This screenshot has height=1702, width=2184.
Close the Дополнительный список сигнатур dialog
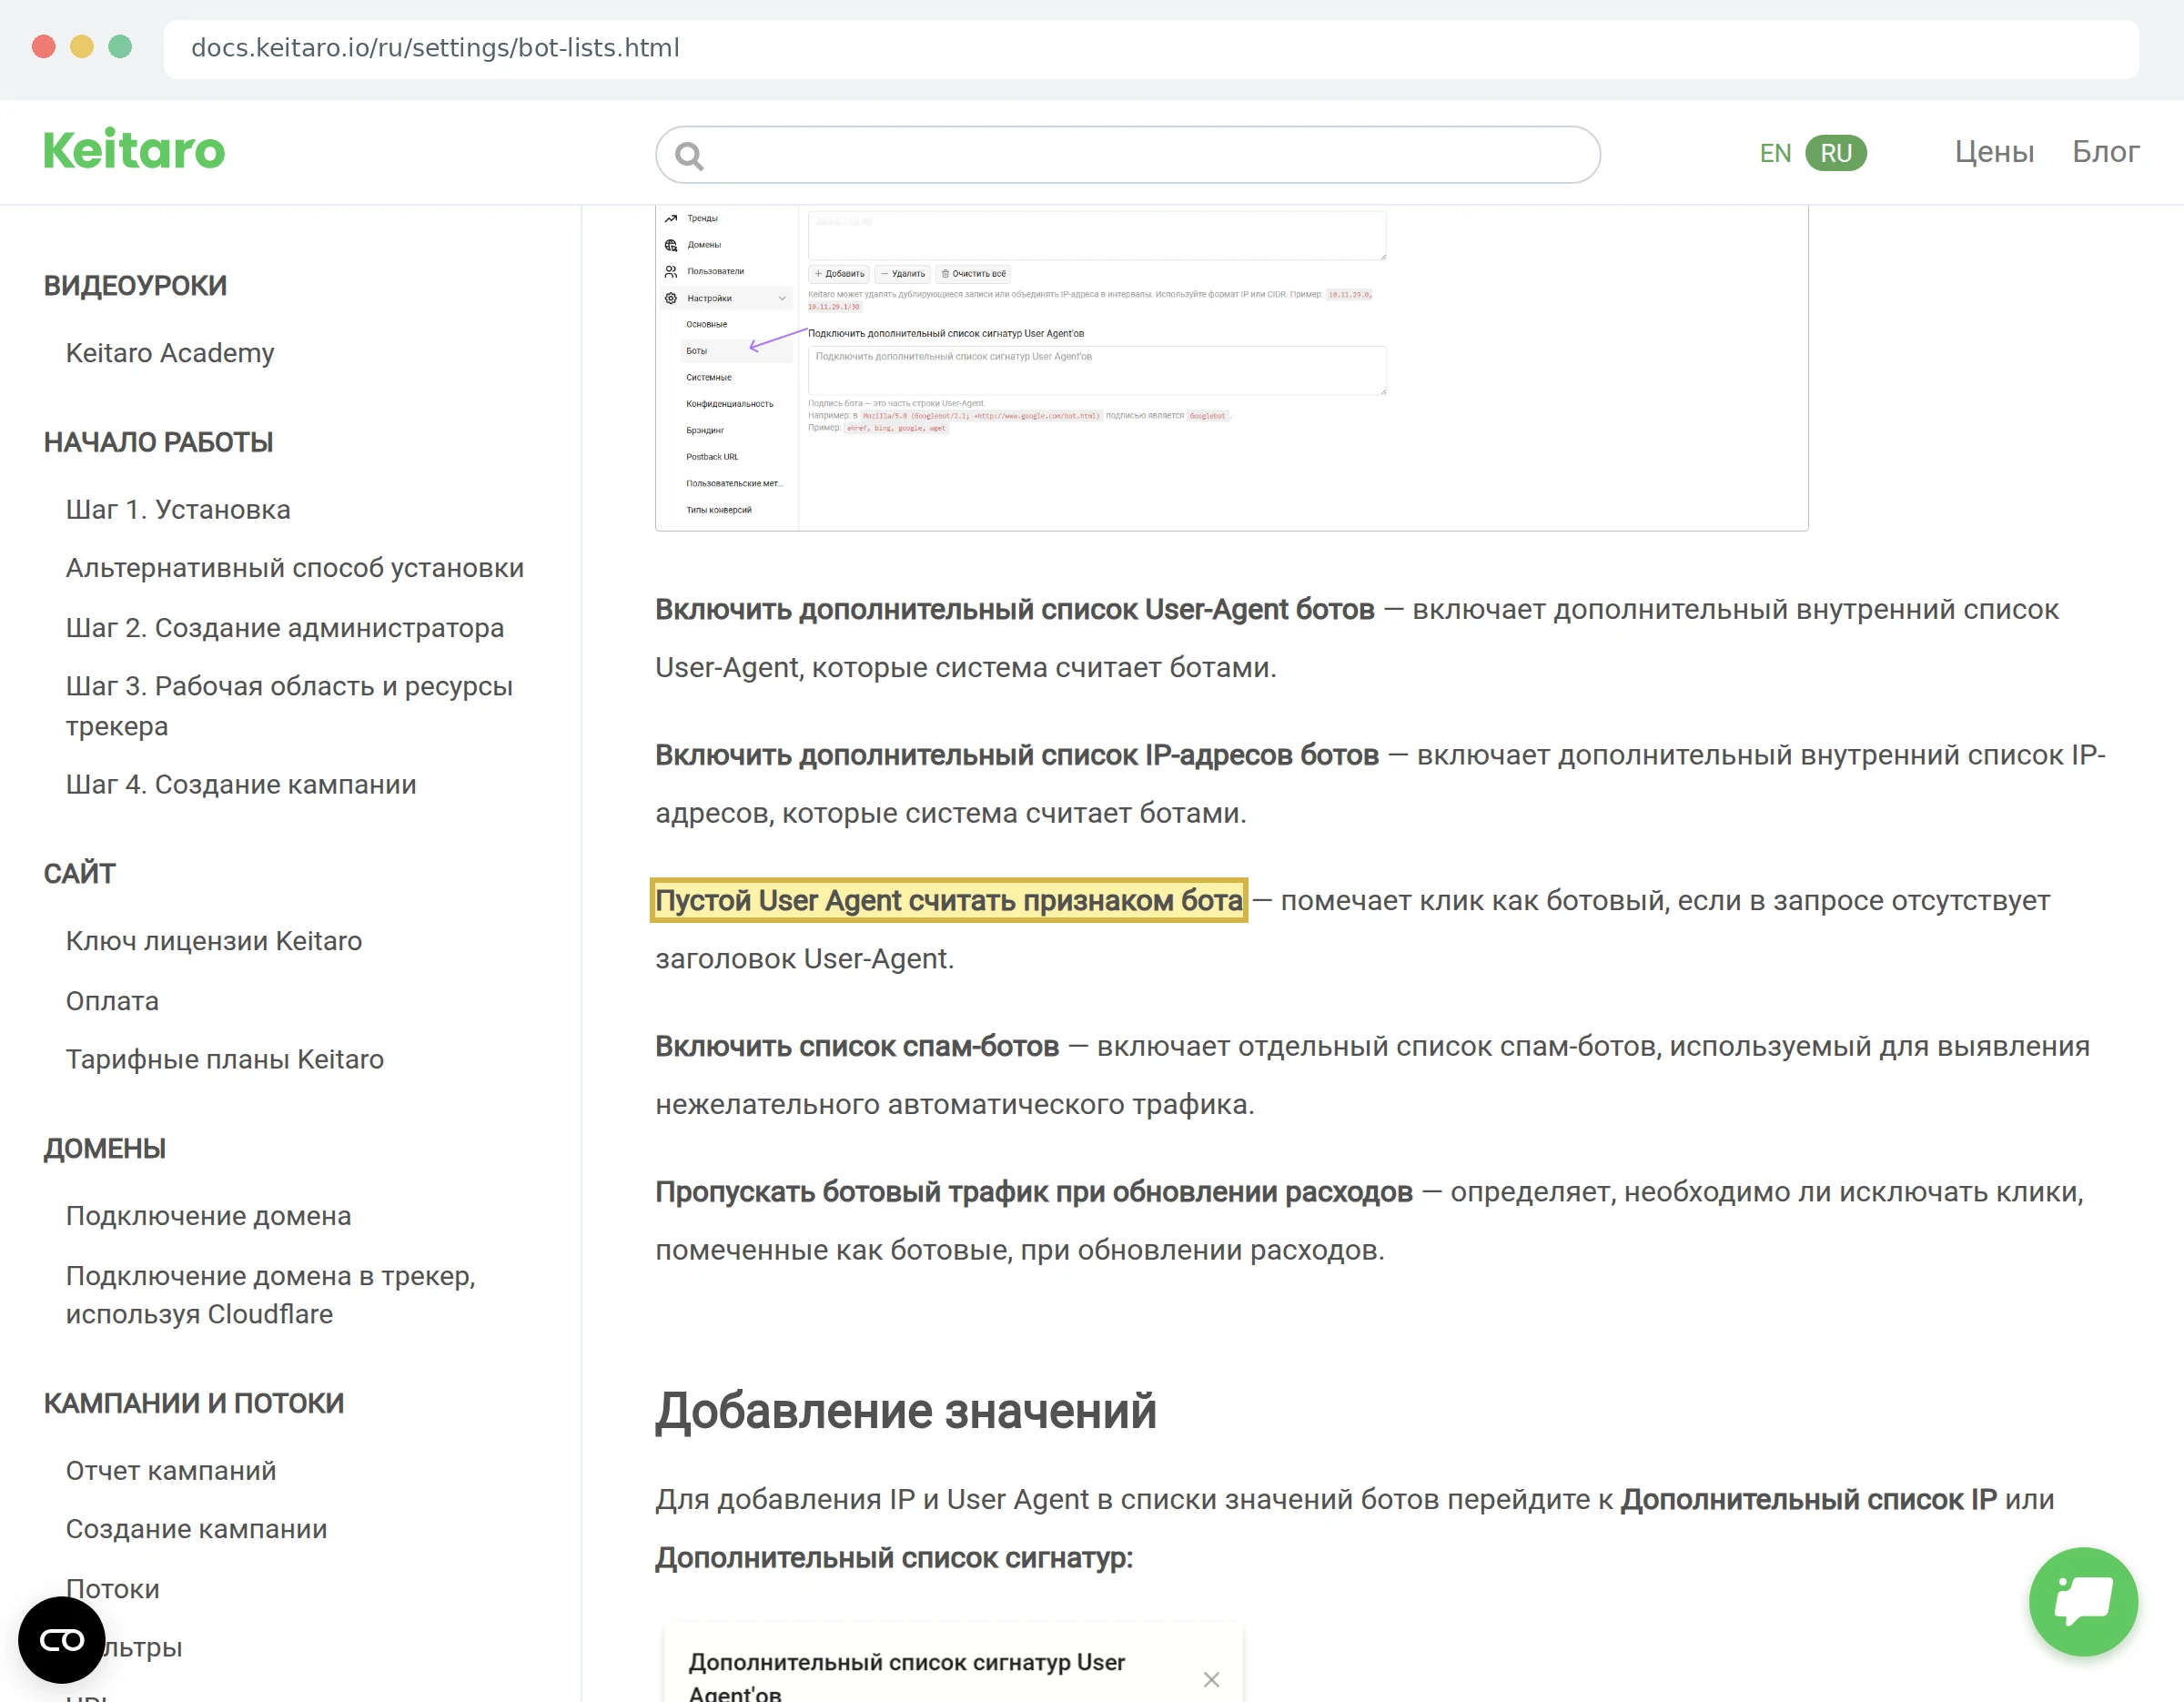(x=1211, y=1679)
